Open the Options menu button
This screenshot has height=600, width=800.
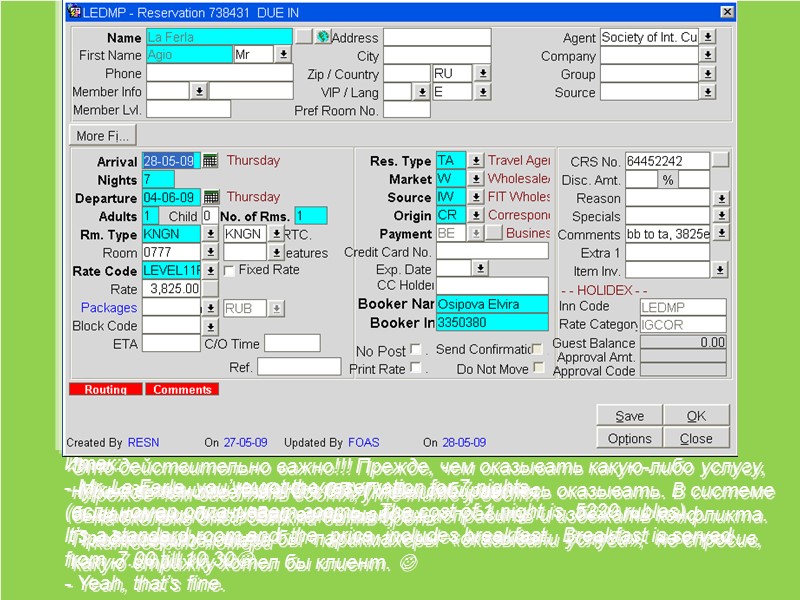(630, 438)
